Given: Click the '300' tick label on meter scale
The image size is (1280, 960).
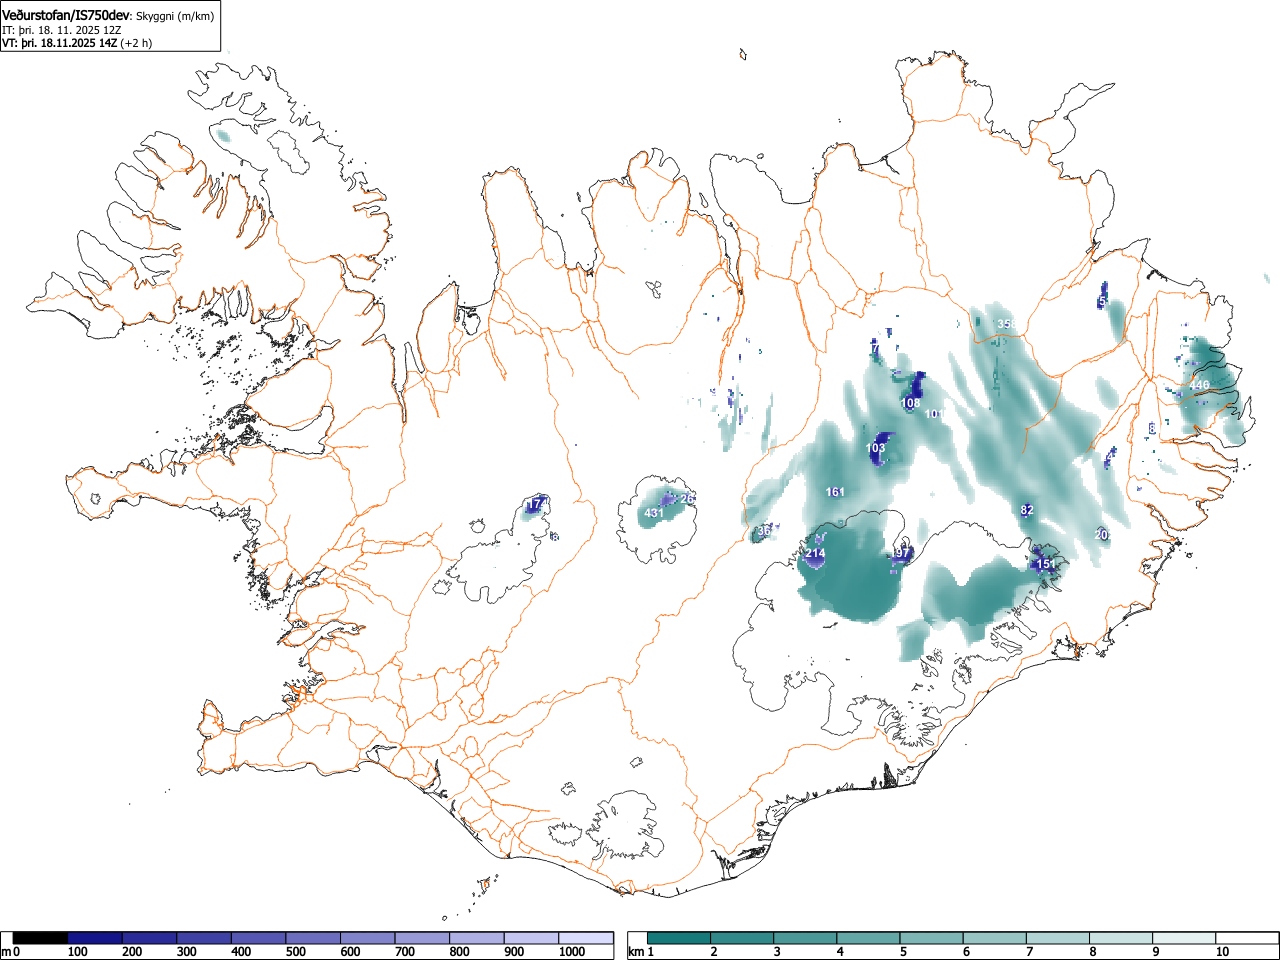Looking at the screenshot, I should coord(186,952).
